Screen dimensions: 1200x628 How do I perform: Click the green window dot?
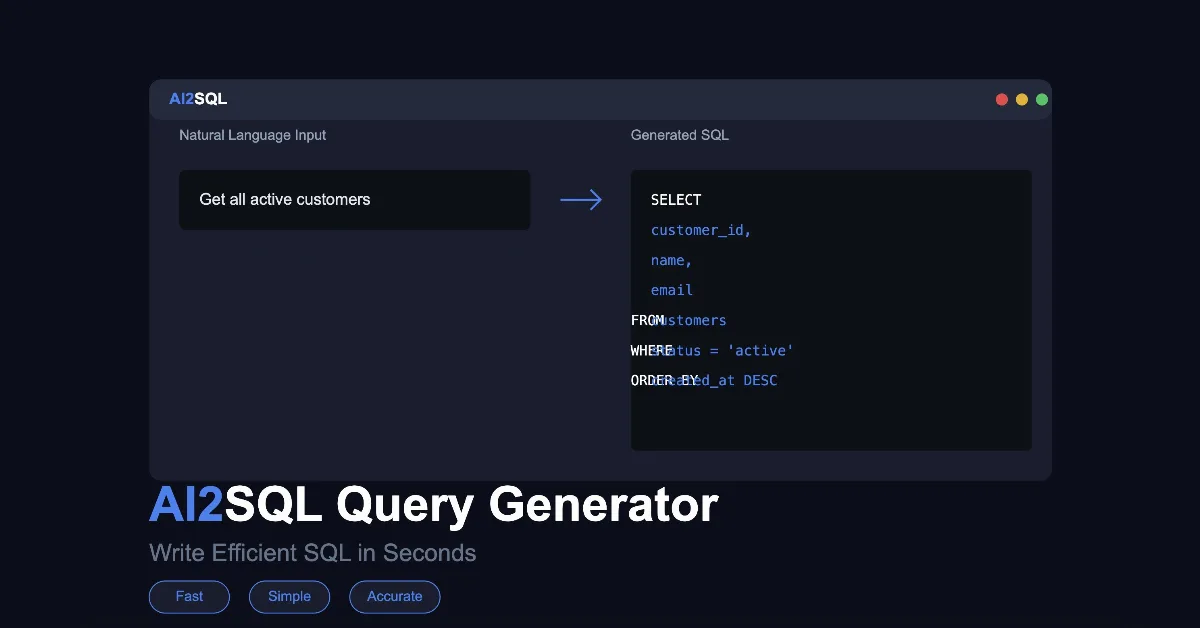click(1042, 99)
